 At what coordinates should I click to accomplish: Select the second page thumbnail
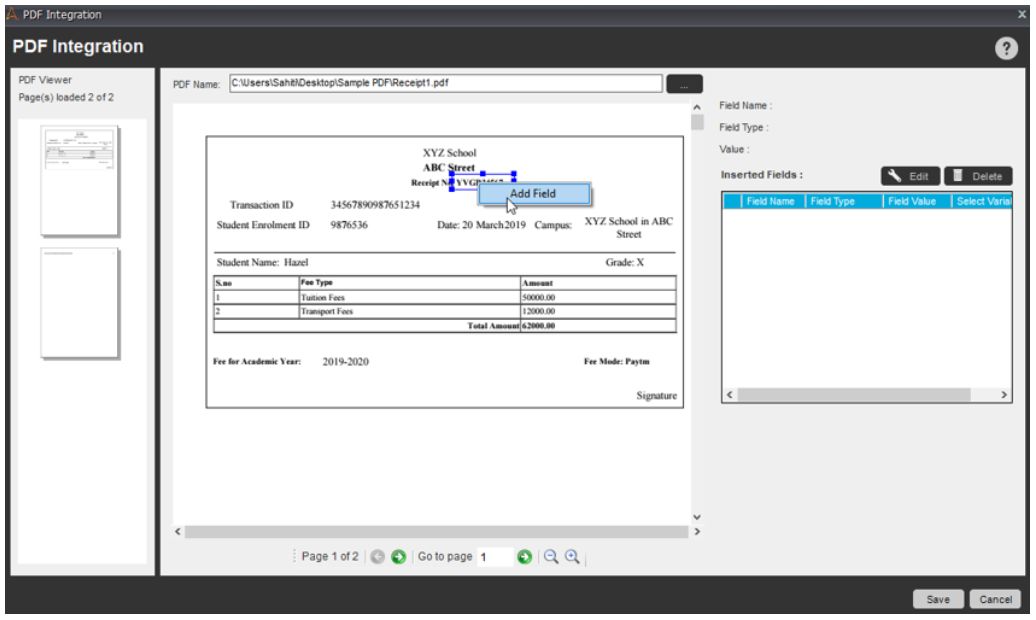click(x=79, y=303)
